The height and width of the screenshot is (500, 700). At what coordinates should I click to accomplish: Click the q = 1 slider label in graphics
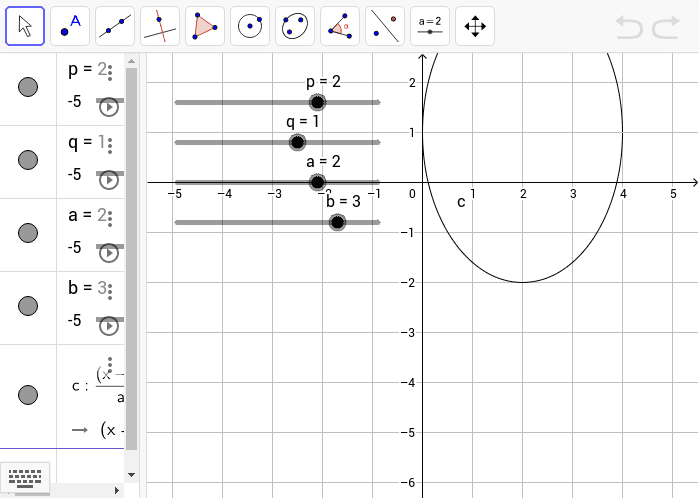[303, 121]
